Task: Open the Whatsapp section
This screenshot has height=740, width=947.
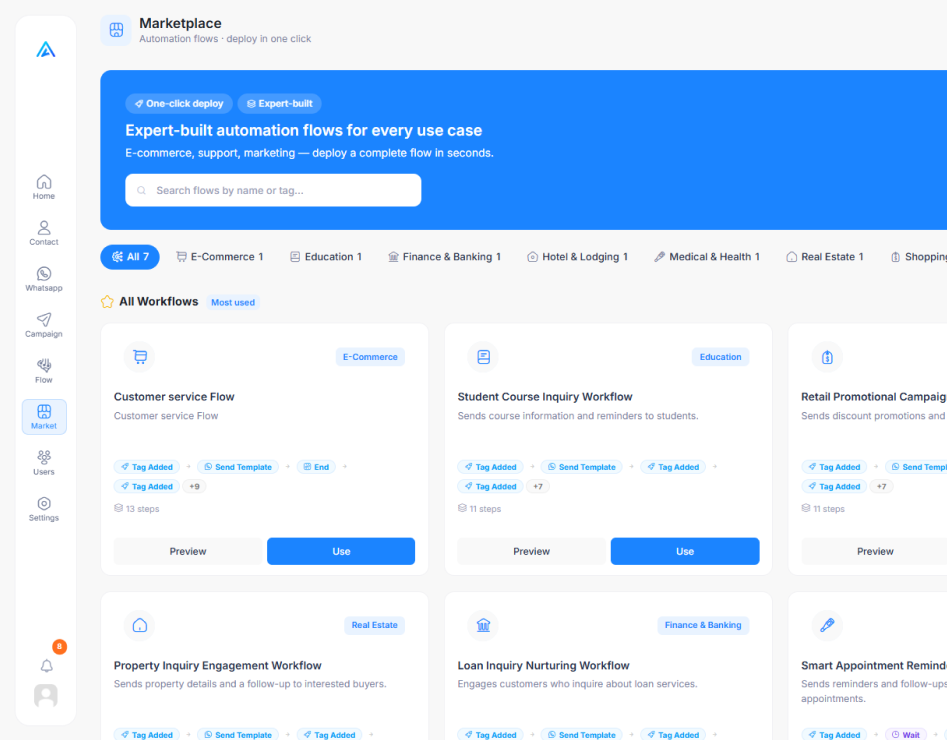Action: point(43,278)
